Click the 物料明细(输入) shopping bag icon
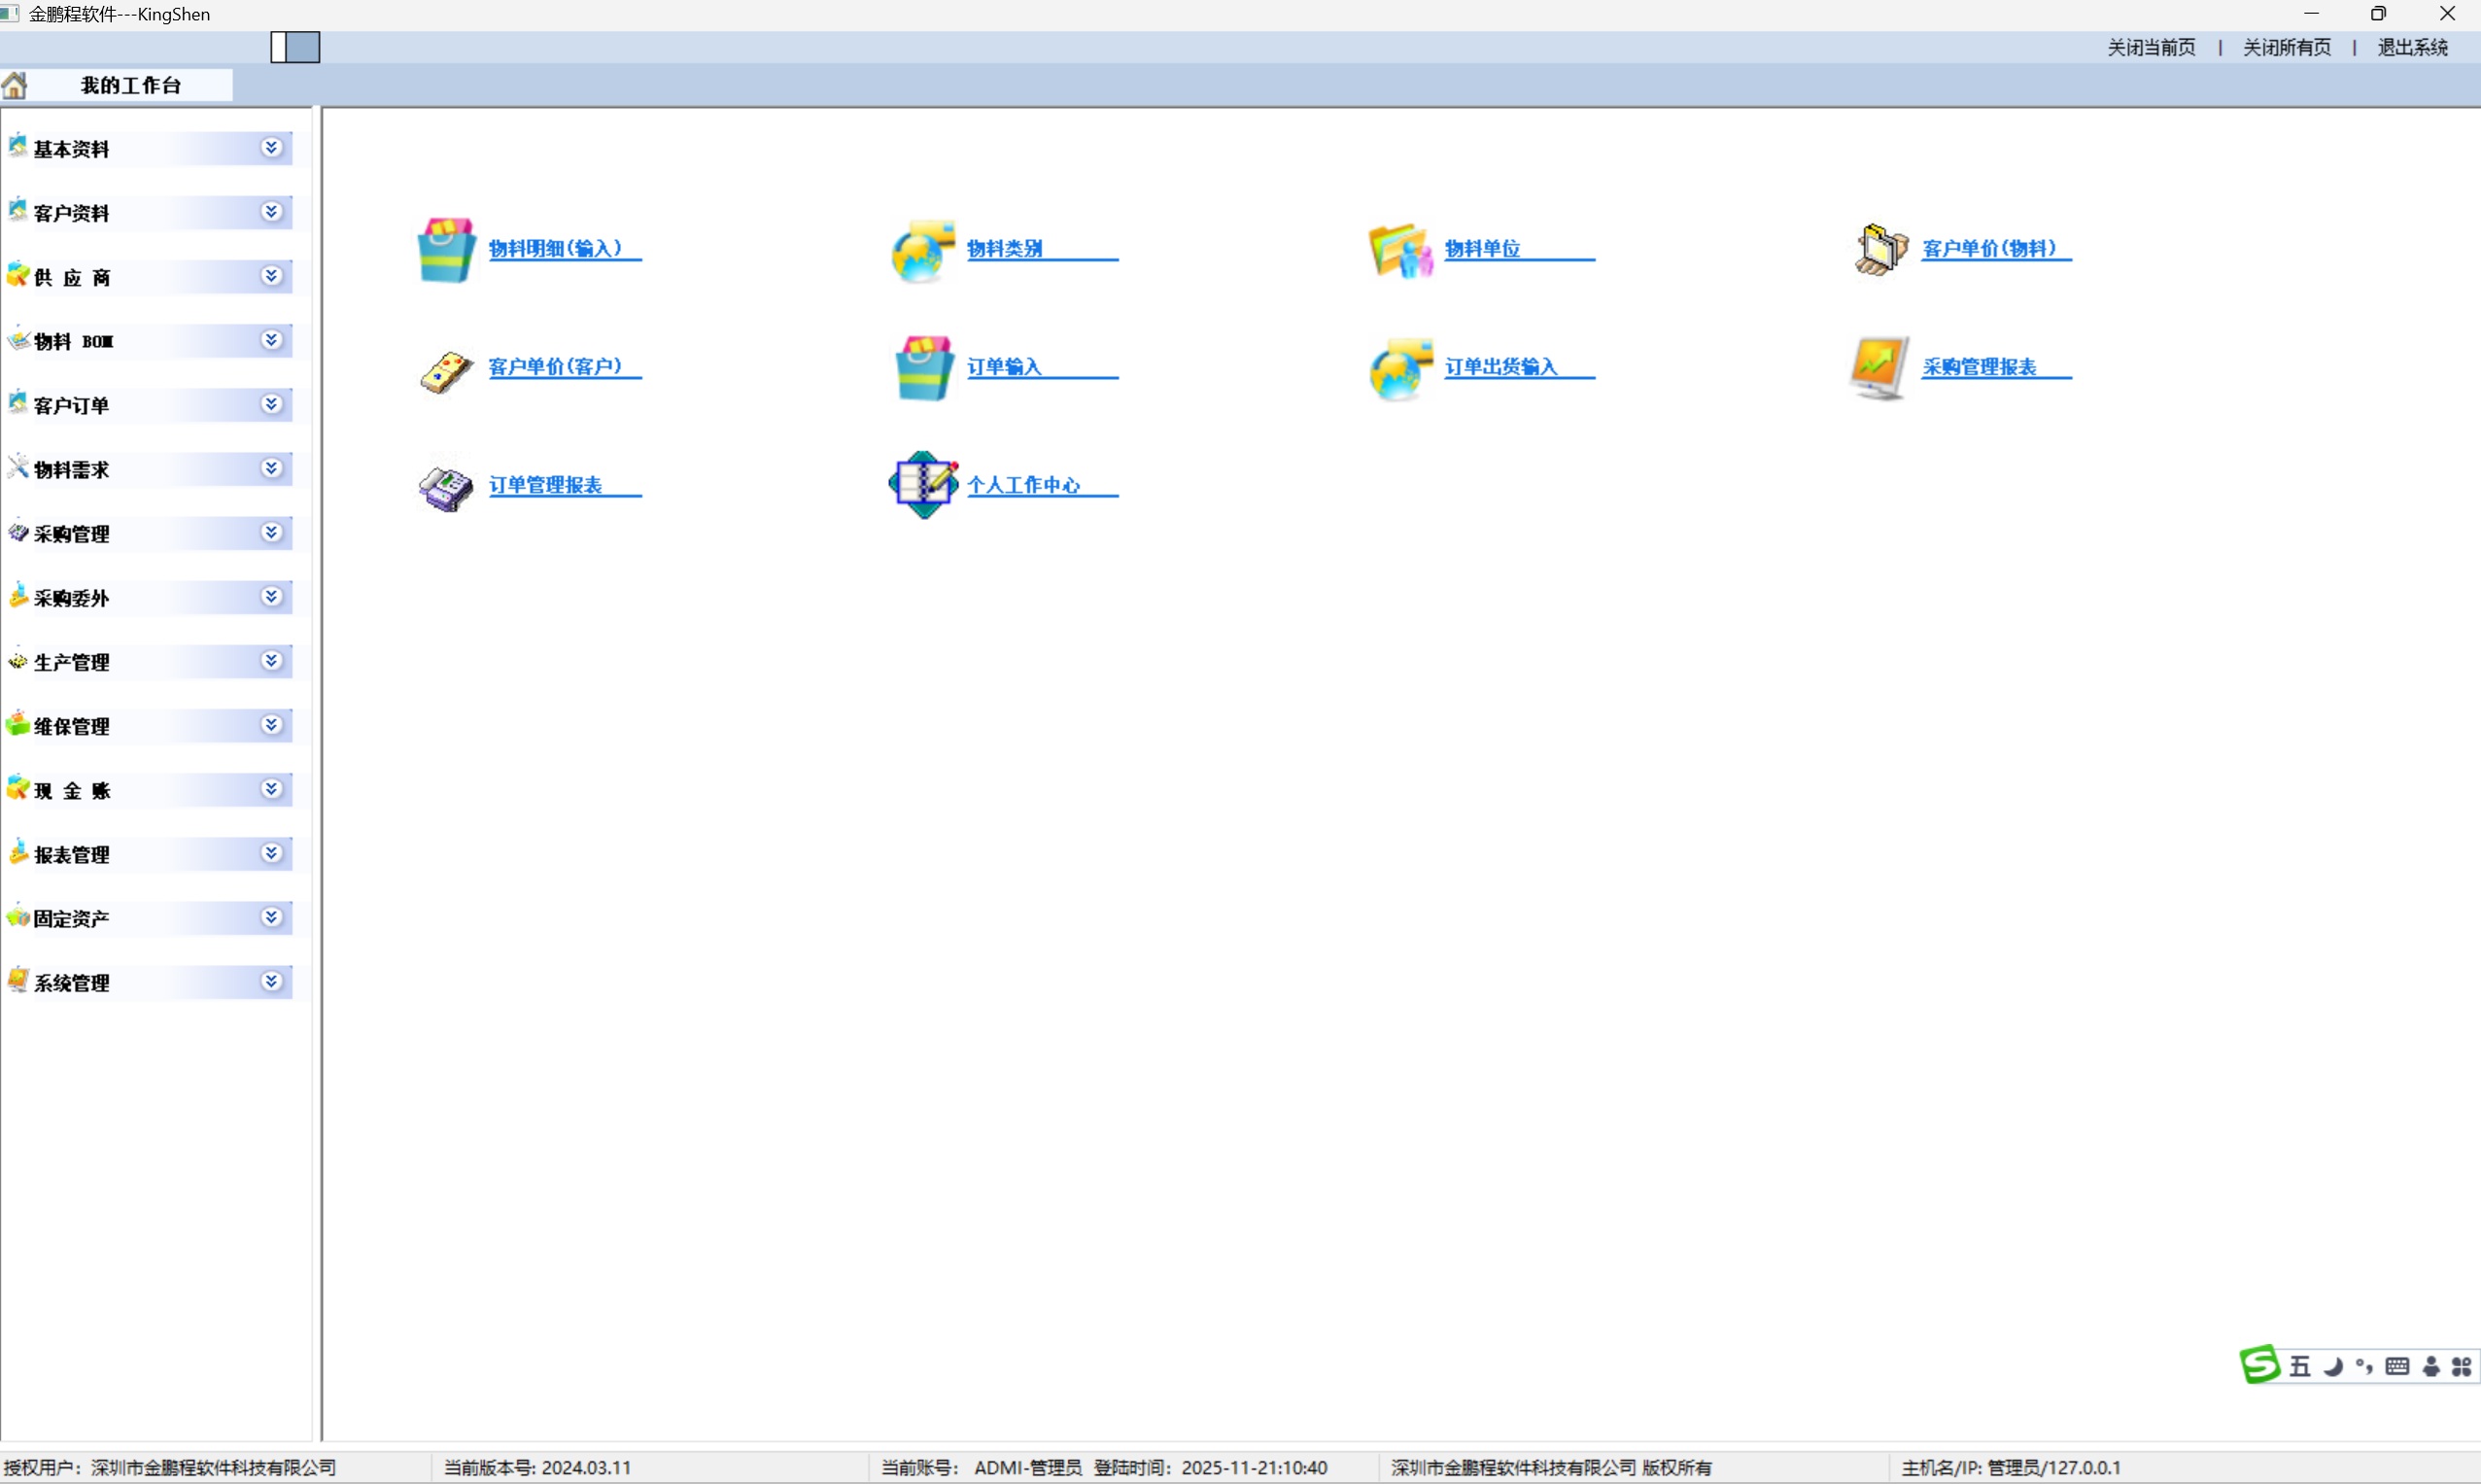This screenshot has width=2481, height=1484. click(446, 250)
